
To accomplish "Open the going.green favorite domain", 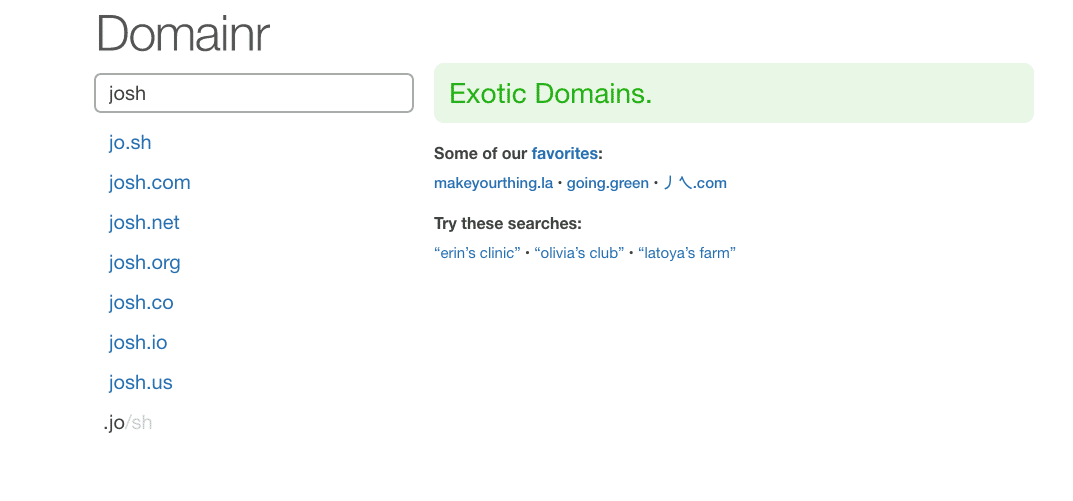I will pos(608,183).
